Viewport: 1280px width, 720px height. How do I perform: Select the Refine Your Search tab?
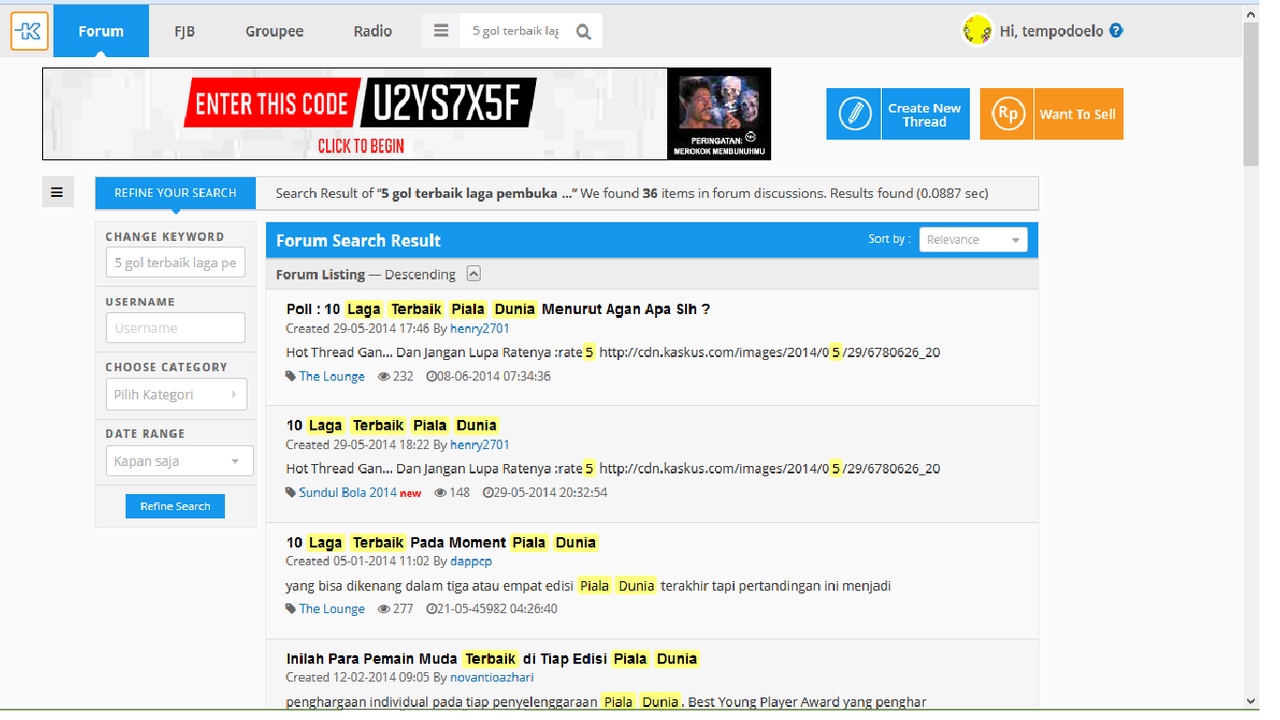point(175,193)
